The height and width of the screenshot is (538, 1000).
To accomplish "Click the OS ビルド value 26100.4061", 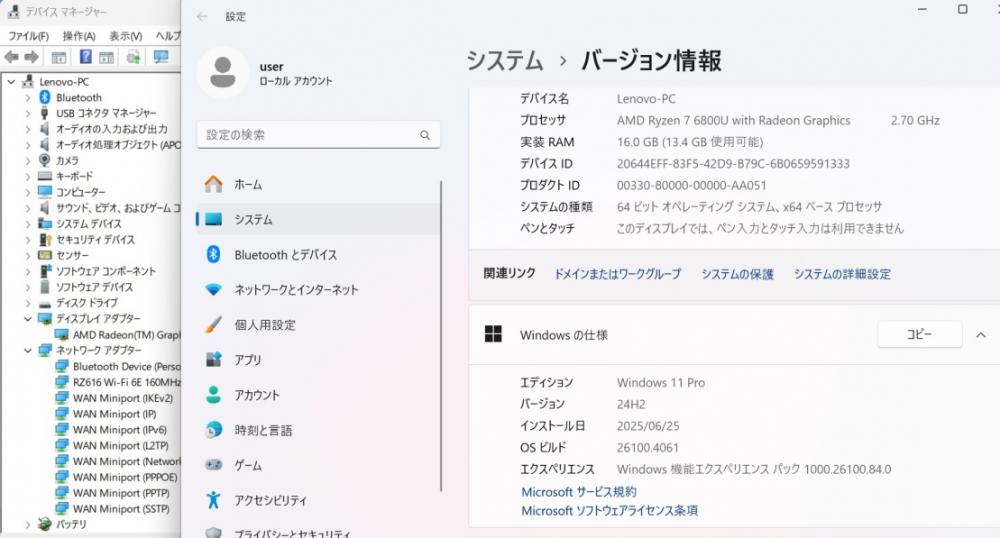I will coord(647,447).
